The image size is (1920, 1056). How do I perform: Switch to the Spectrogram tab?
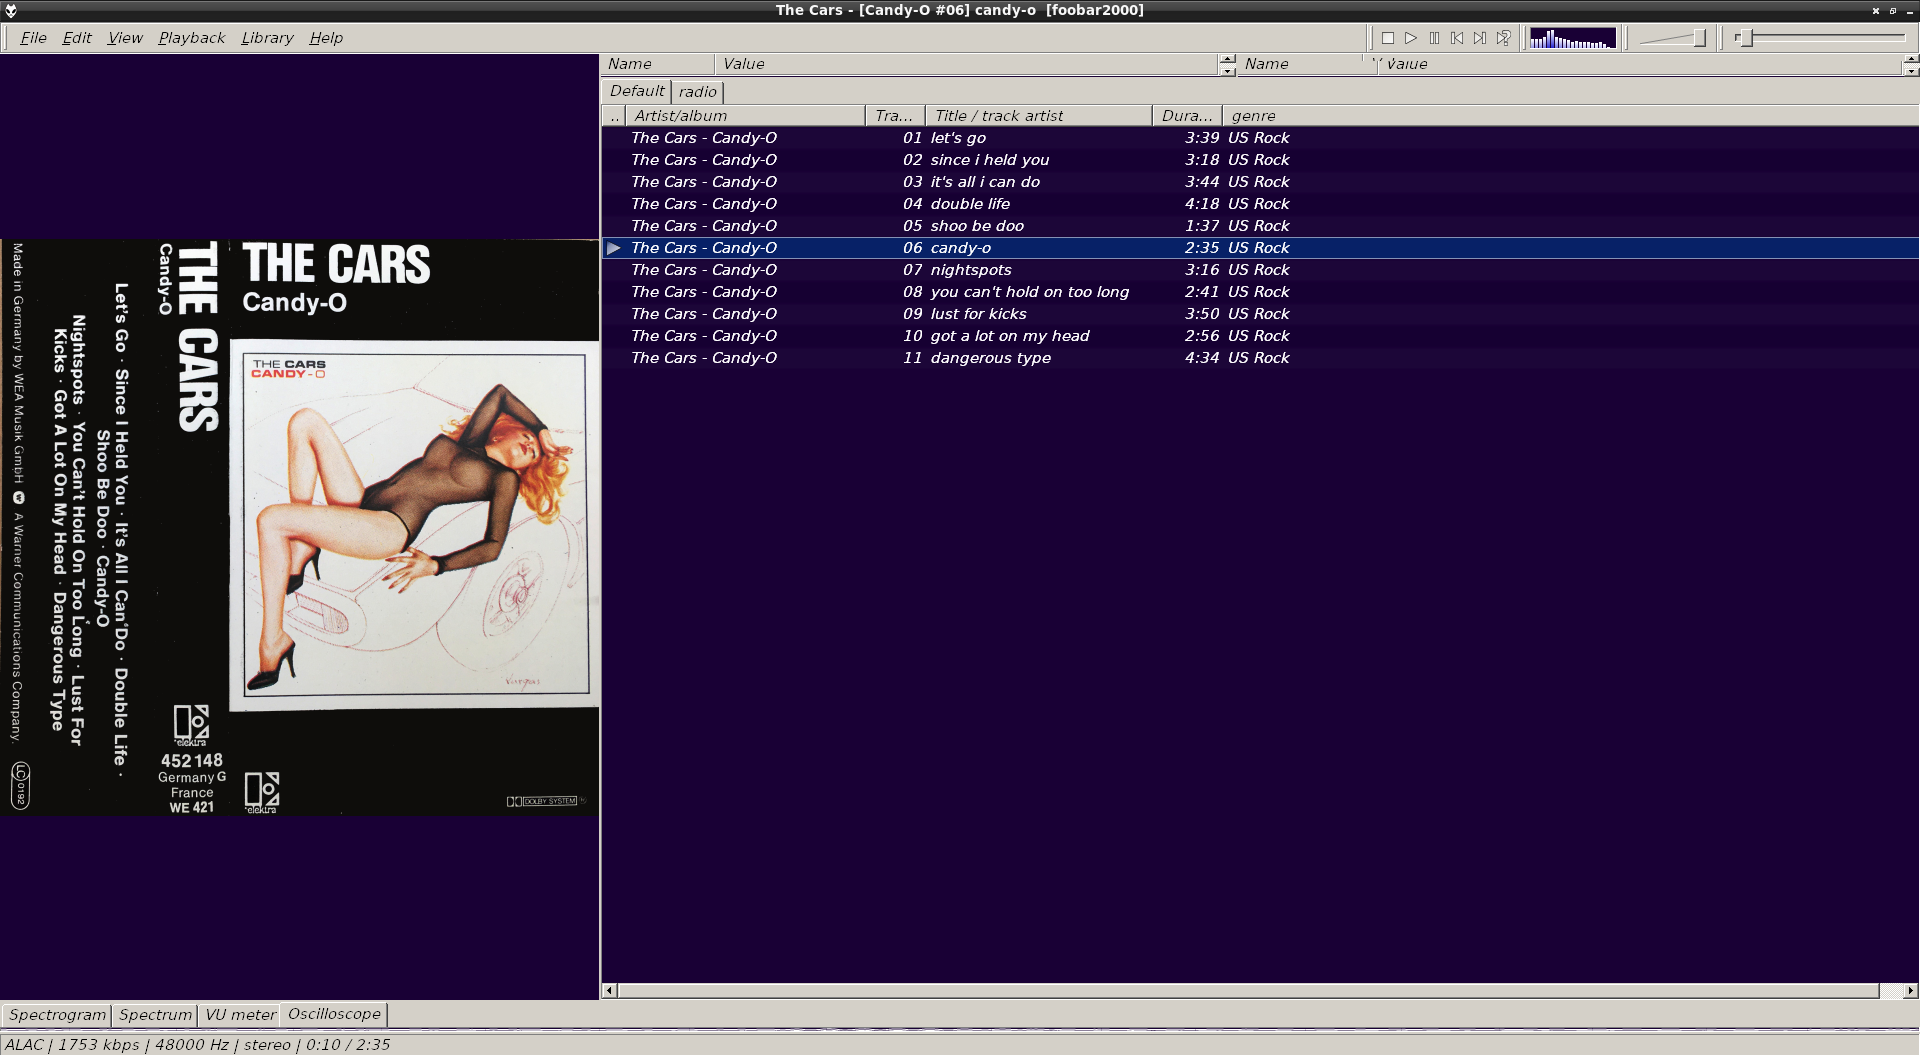coord(57,1015)
